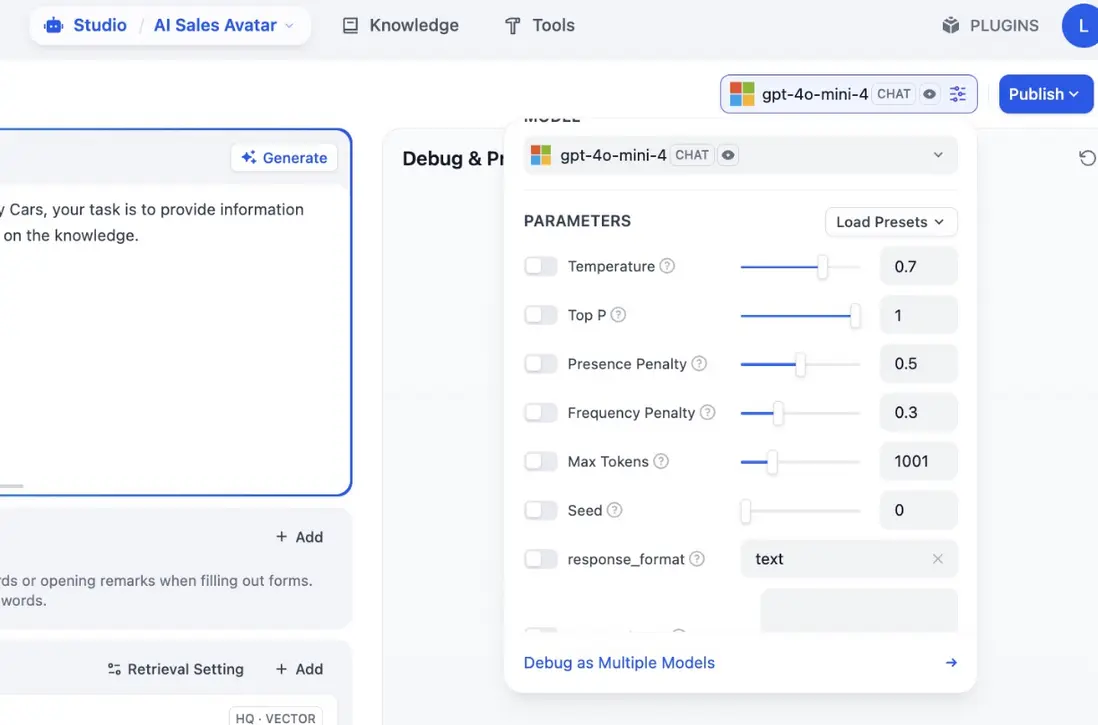This screenshot has height=725, width=1098.
Task: Click the Temperature slider handle
Action: point(823,267)
